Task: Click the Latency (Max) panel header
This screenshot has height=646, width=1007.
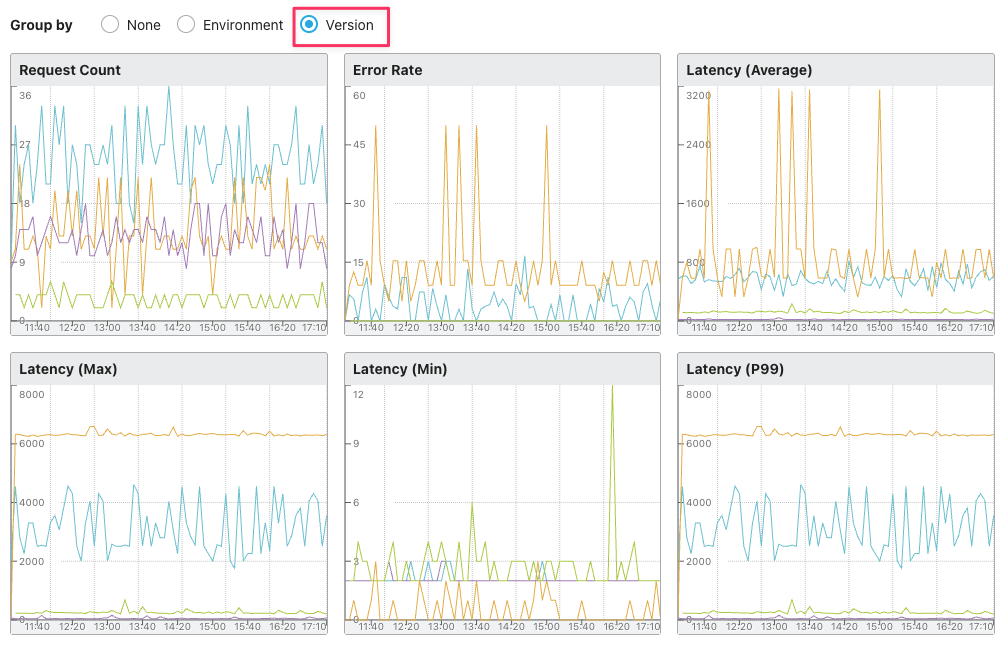Action: pos(169,369)
